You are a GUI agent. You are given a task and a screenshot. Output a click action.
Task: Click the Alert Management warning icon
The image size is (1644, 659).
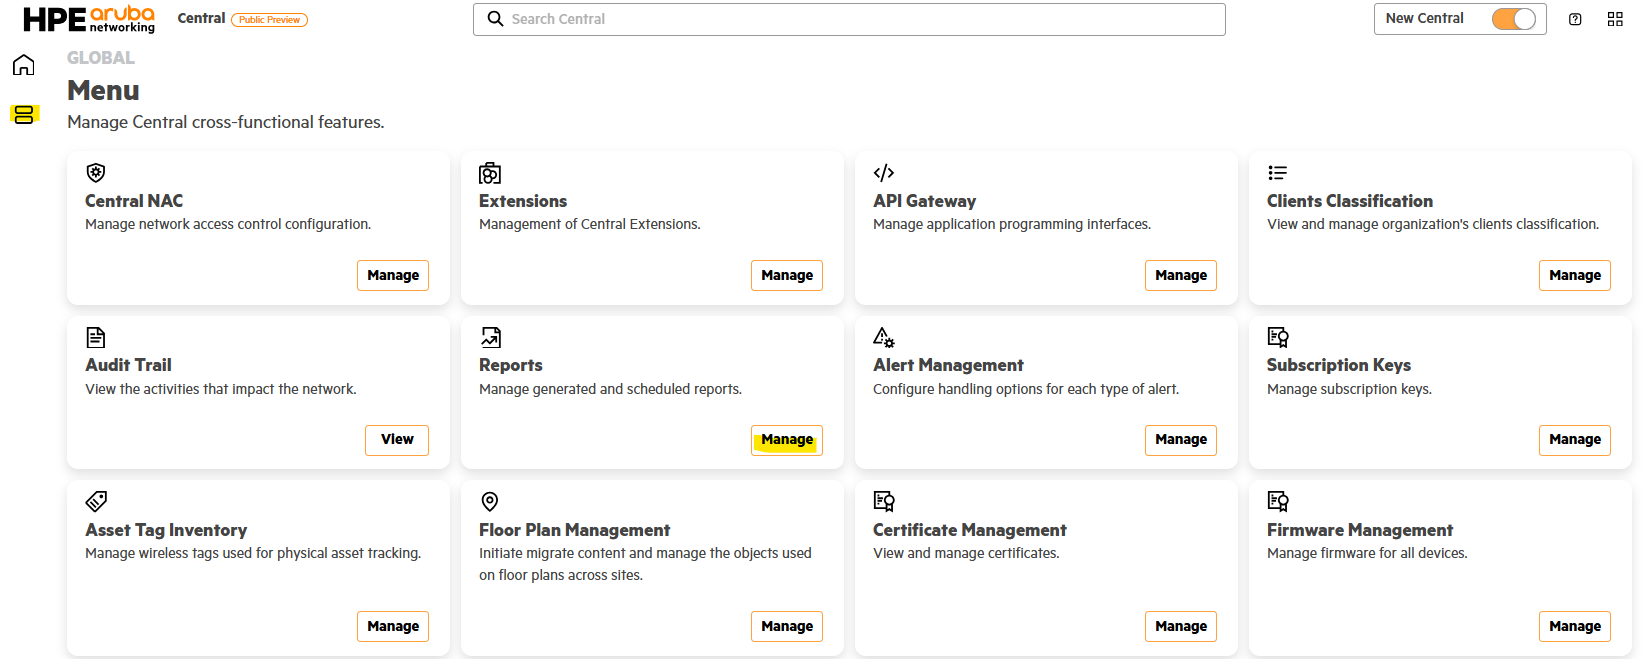884,337
